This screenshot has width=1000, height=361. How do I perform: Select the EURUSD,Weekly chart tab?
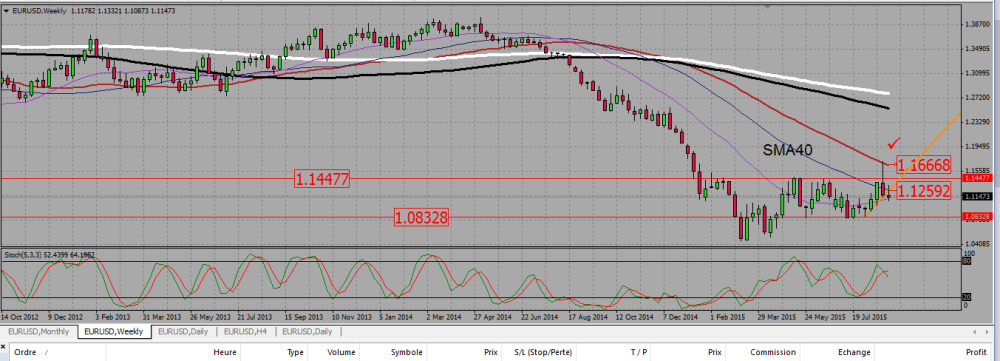tap(114, 332)
